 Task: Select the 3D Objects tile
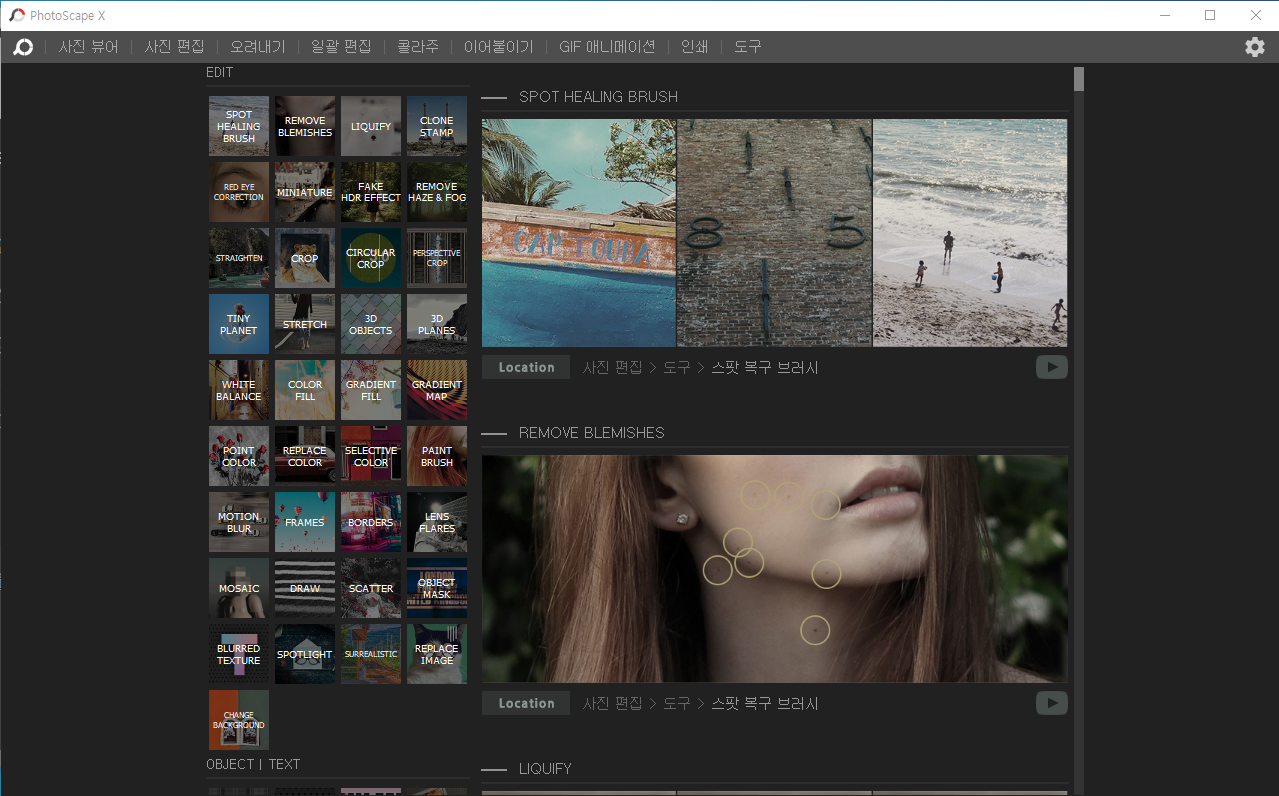(x=371, y=324)
